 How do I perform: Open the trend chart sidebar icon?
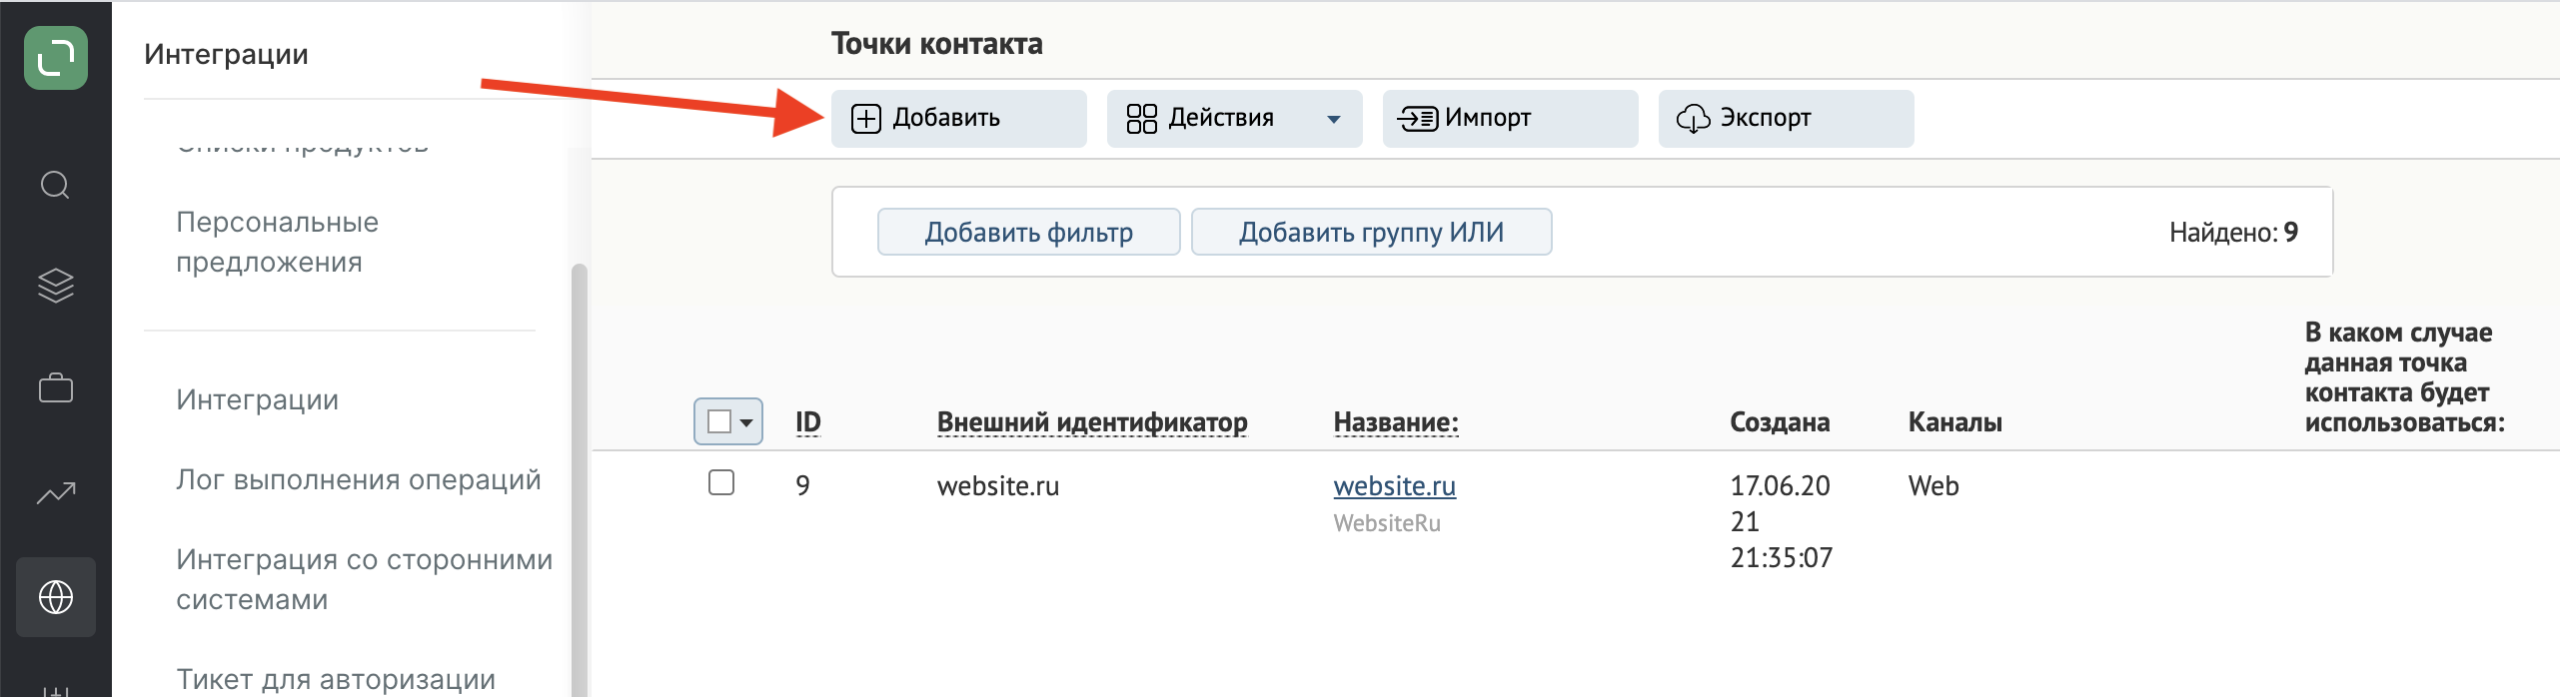click(x=55, y=492)
